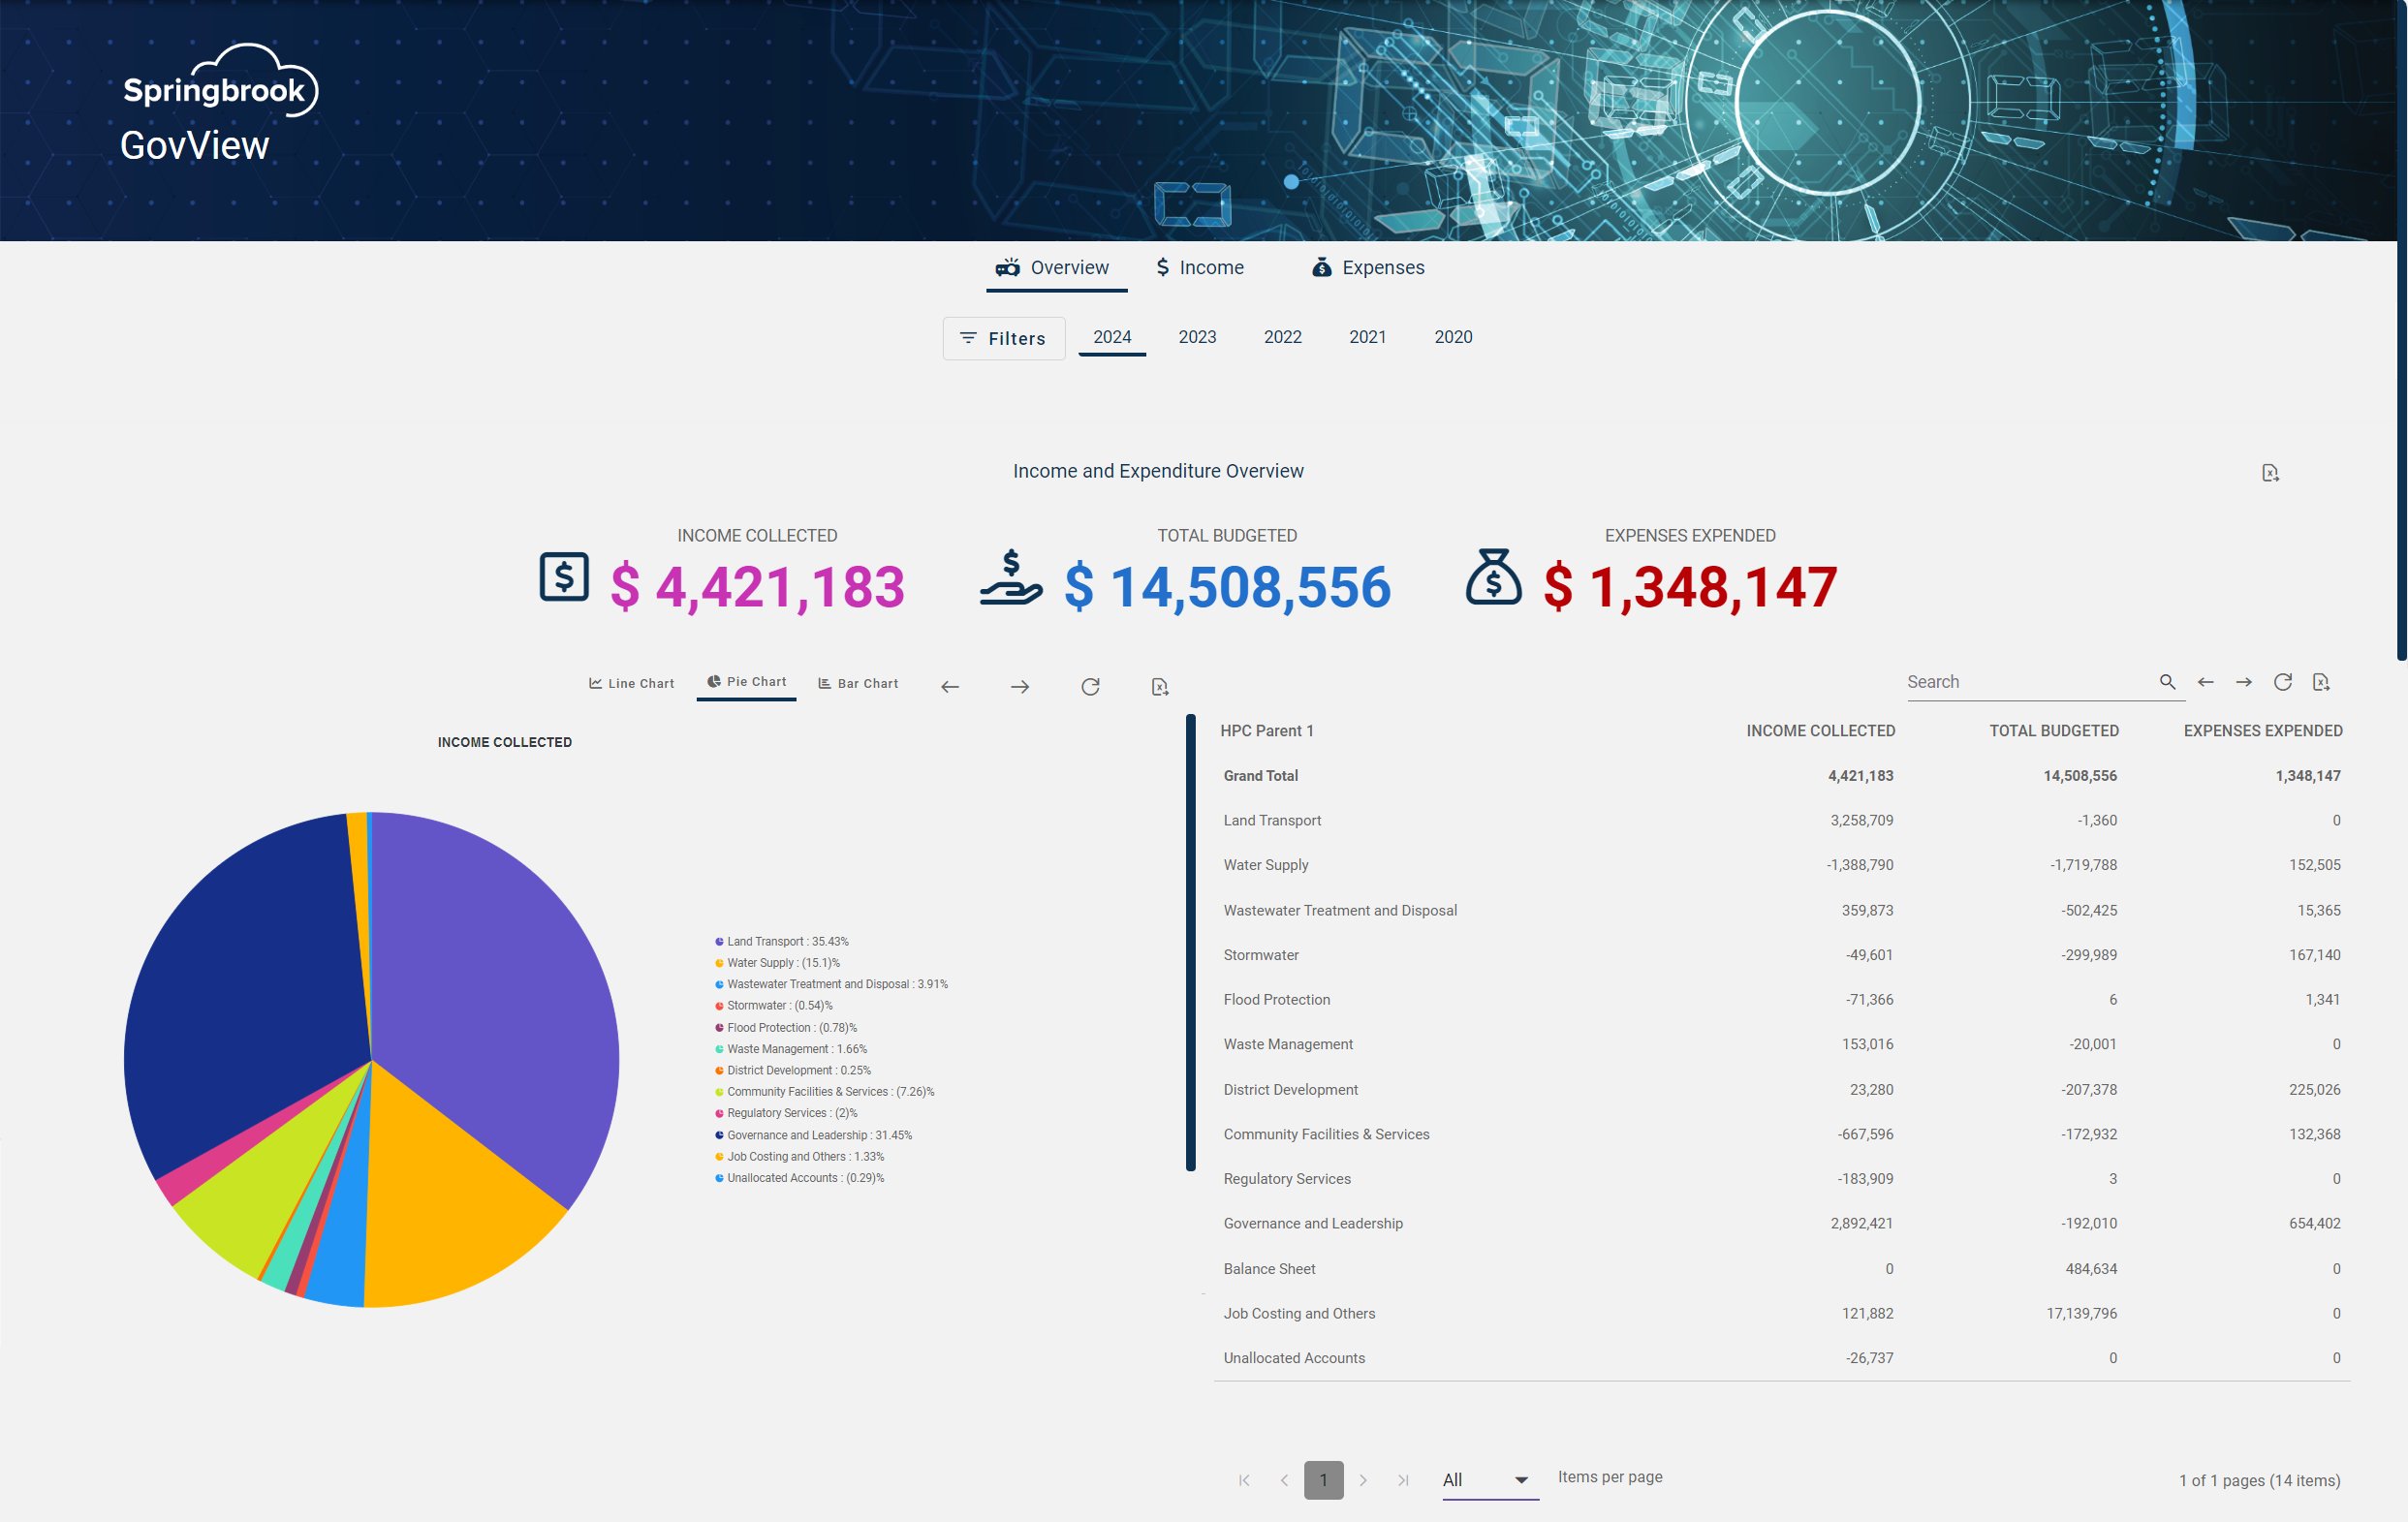Select the 2022 year filter
Screen dimensions: 2408x1522
tap(1281, 337)
